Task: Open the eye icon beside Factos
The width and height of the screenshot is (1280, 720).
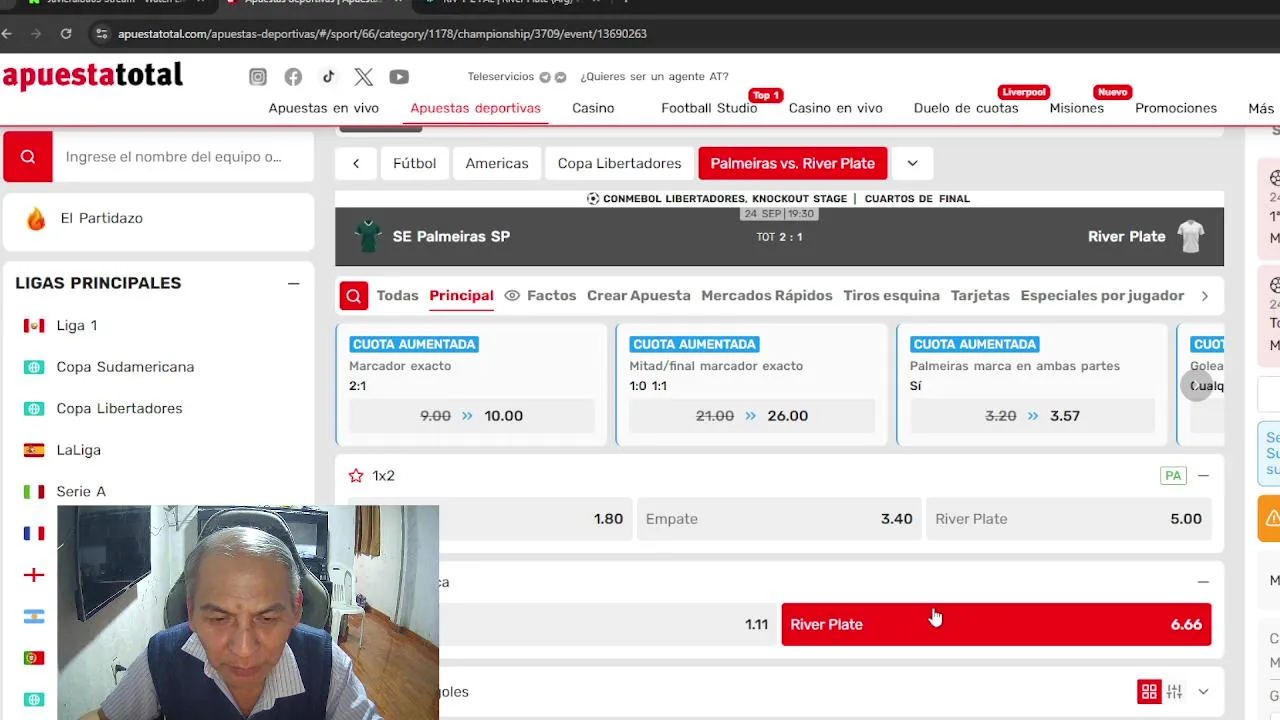Action: point(512,296)
